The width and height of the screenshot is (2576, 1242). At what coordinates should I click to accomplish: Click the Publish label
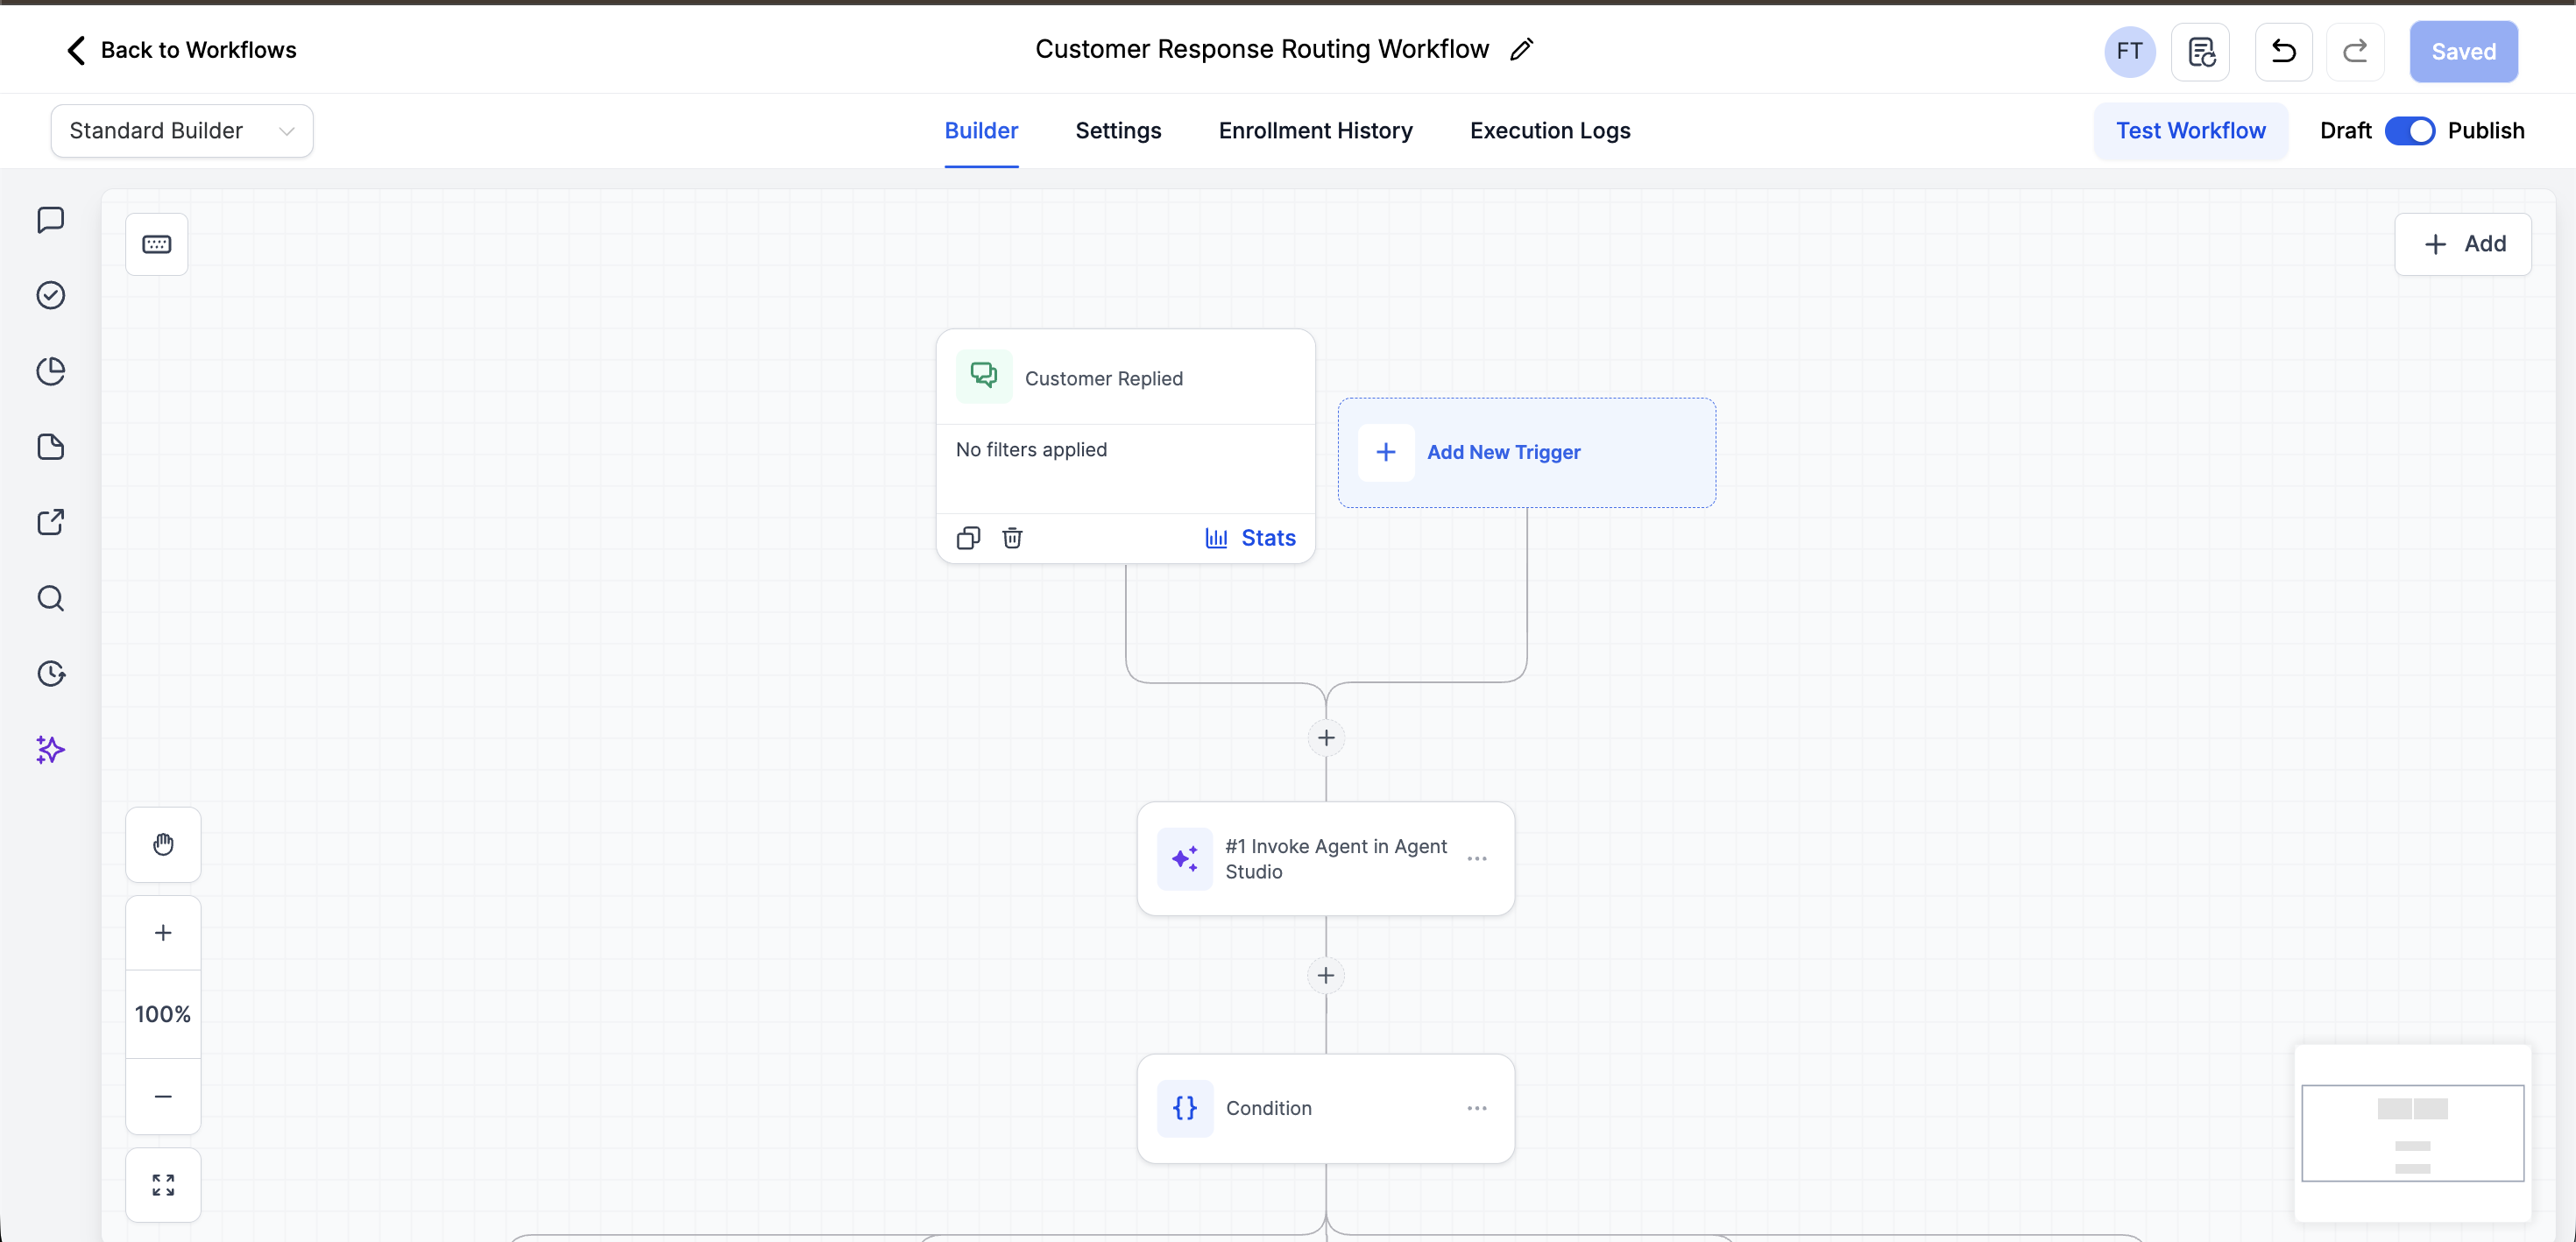(2486, 131)
